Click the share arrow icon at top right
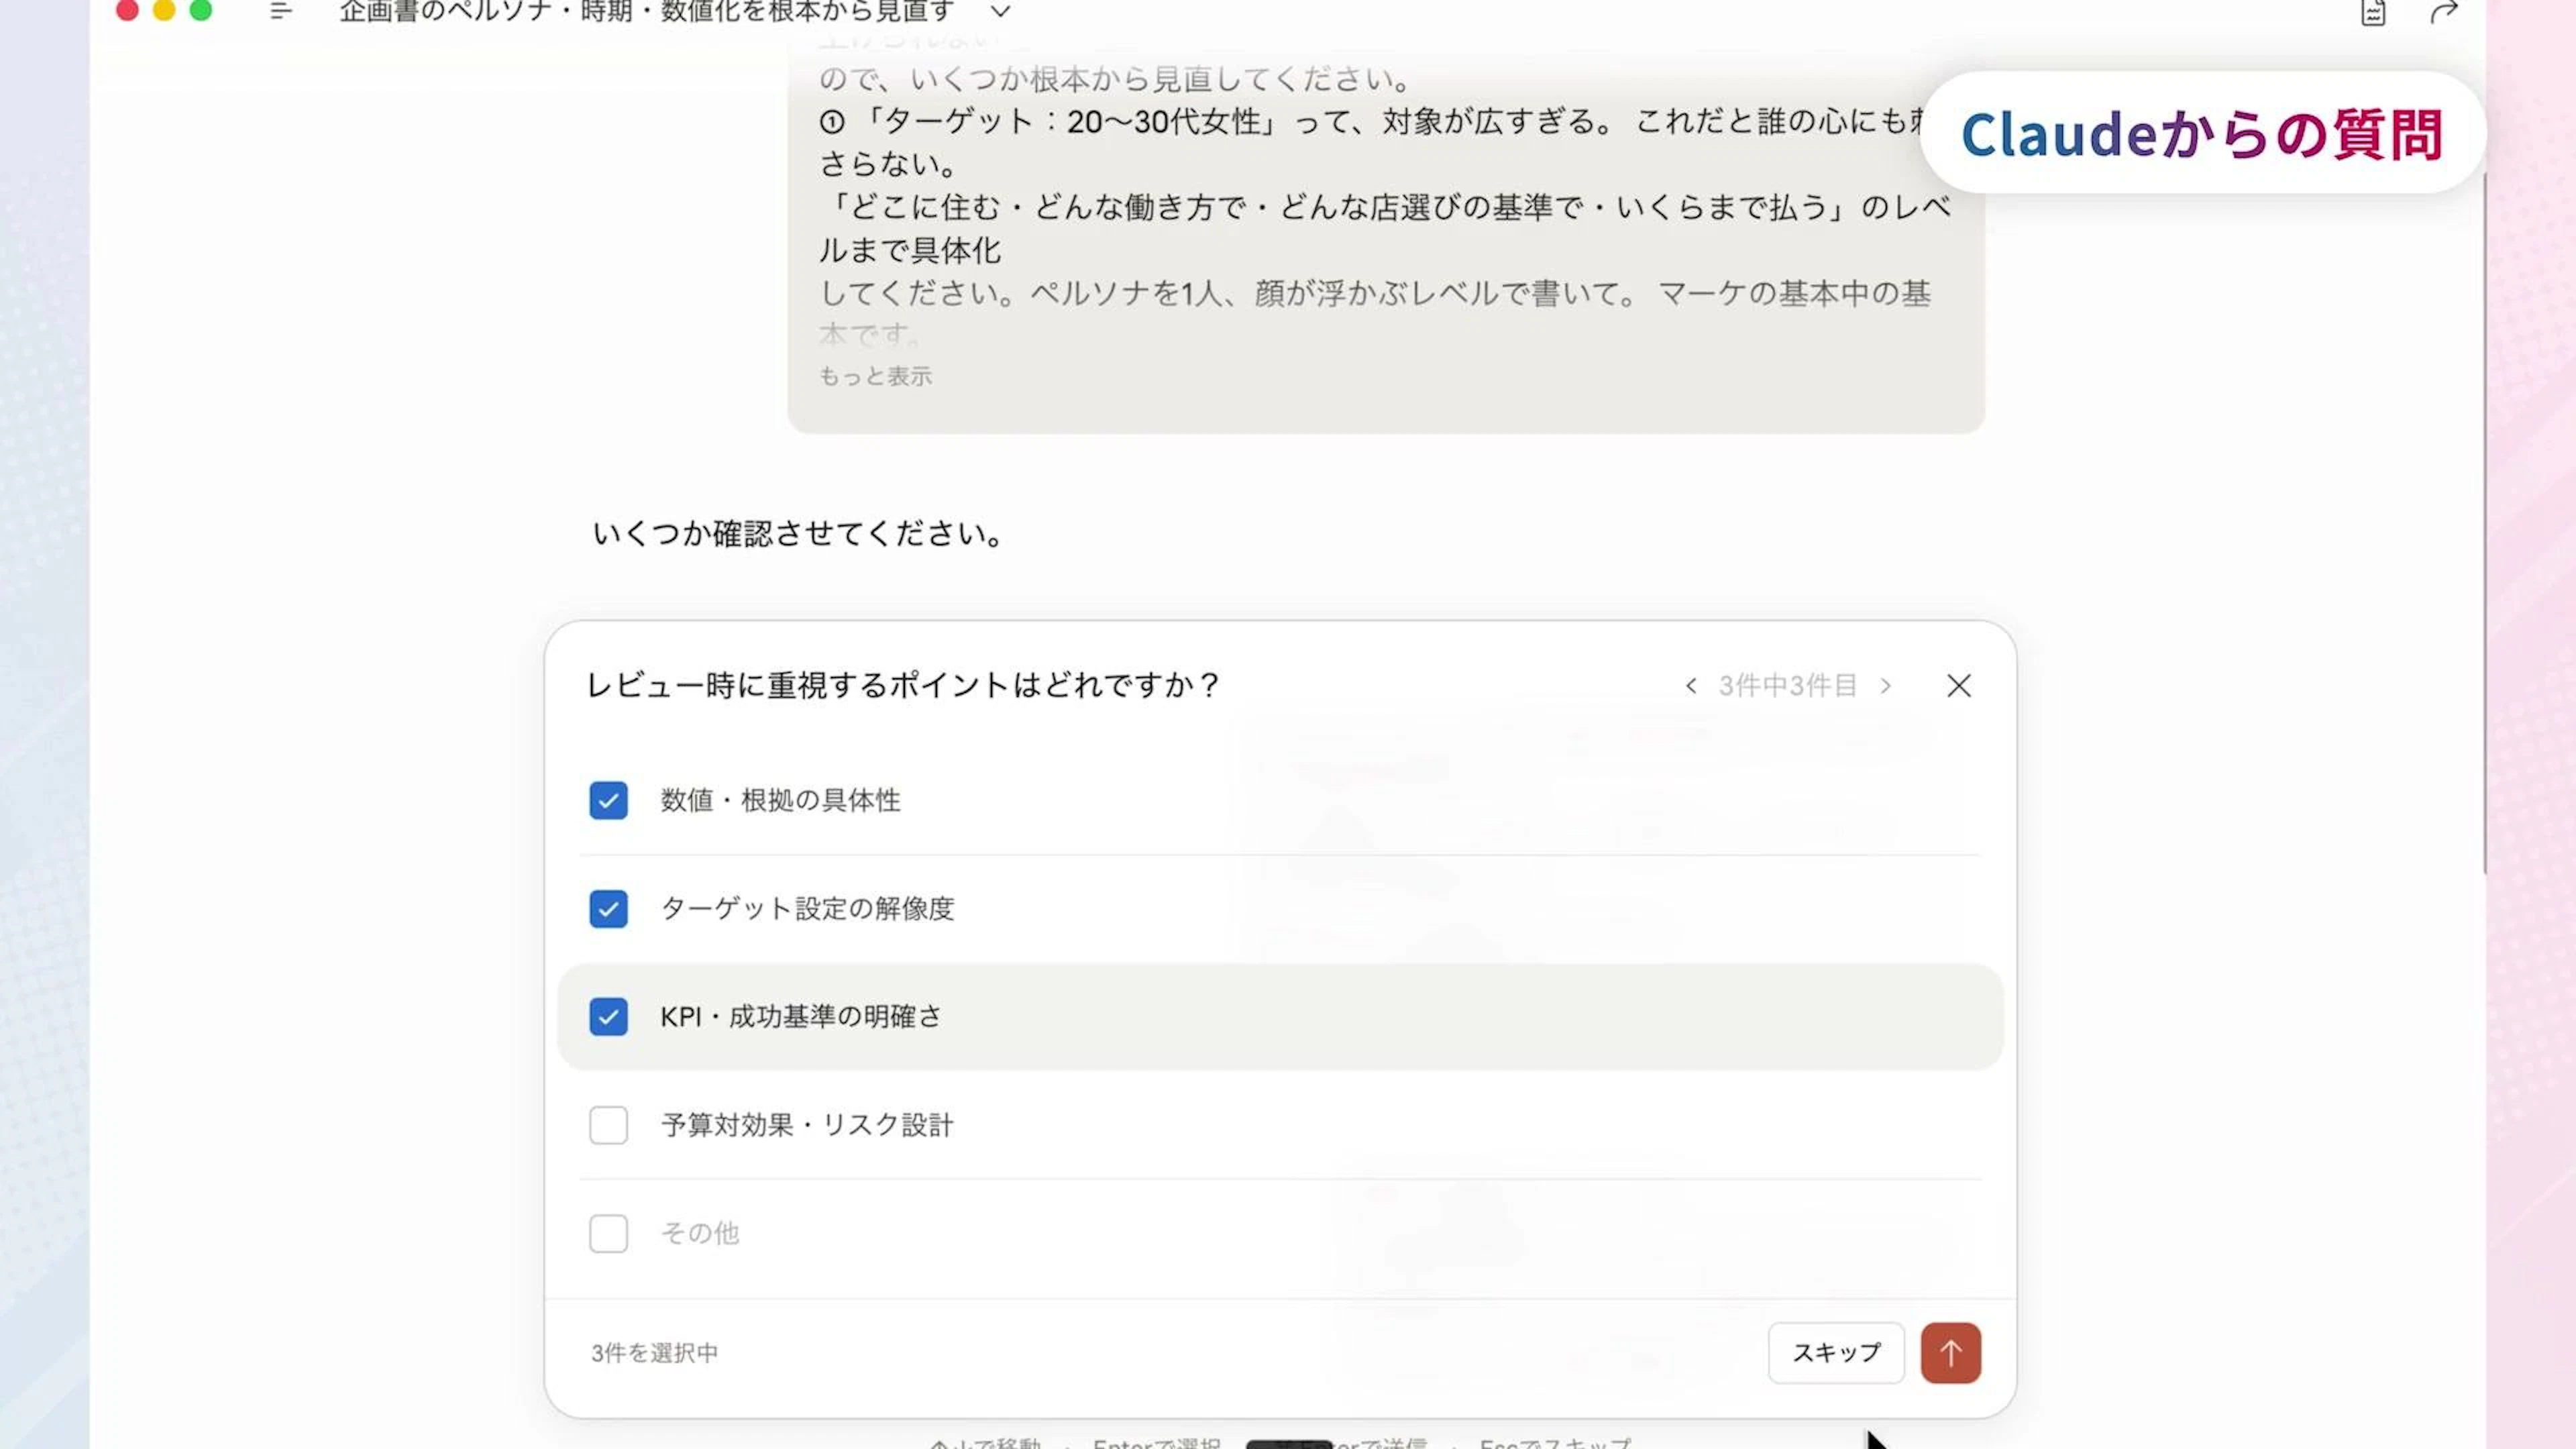This screenshot has height=1449, width=2576. point(2444,12)
